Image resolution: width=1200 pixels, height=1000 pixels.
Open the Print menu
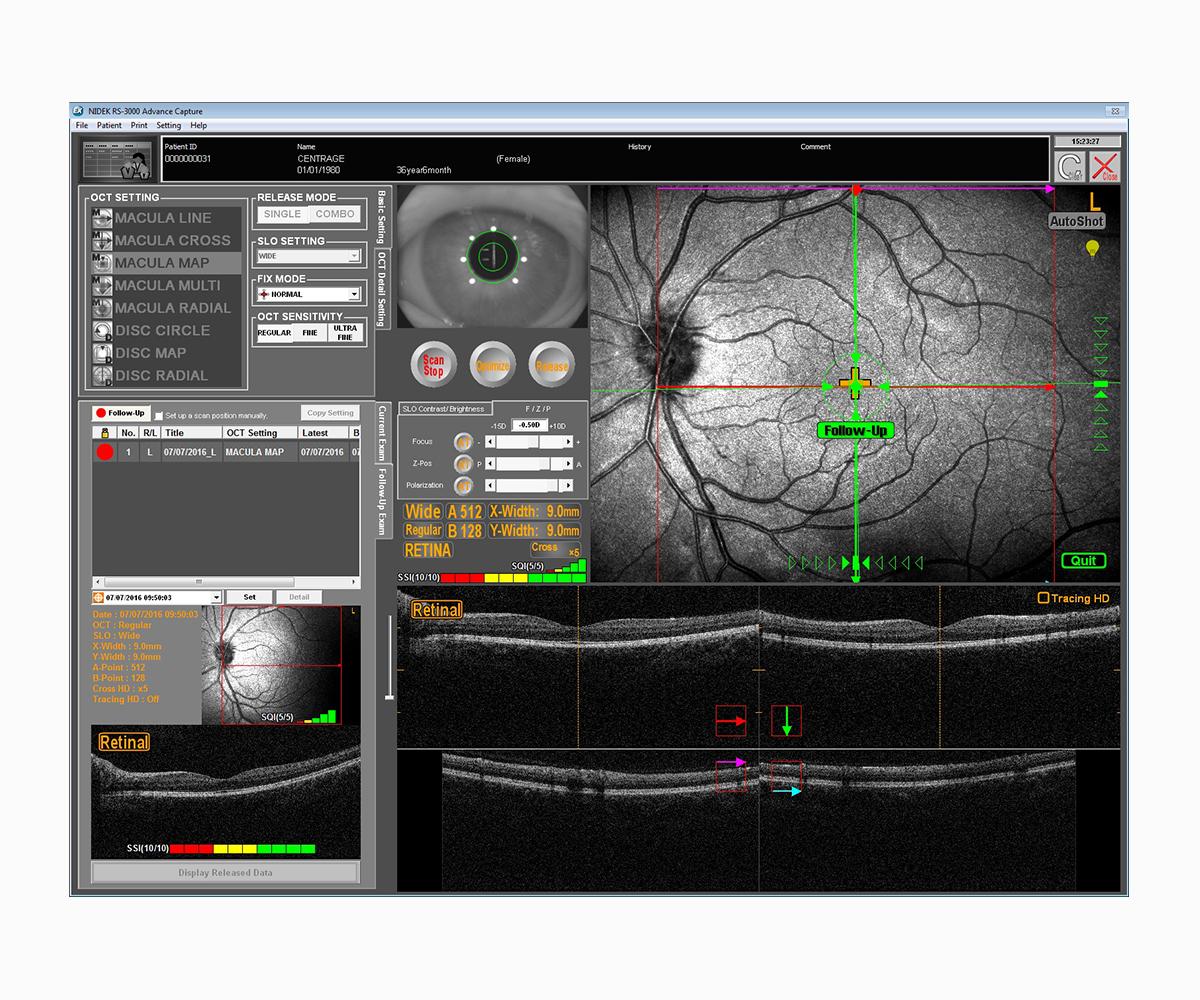point(139,126)
